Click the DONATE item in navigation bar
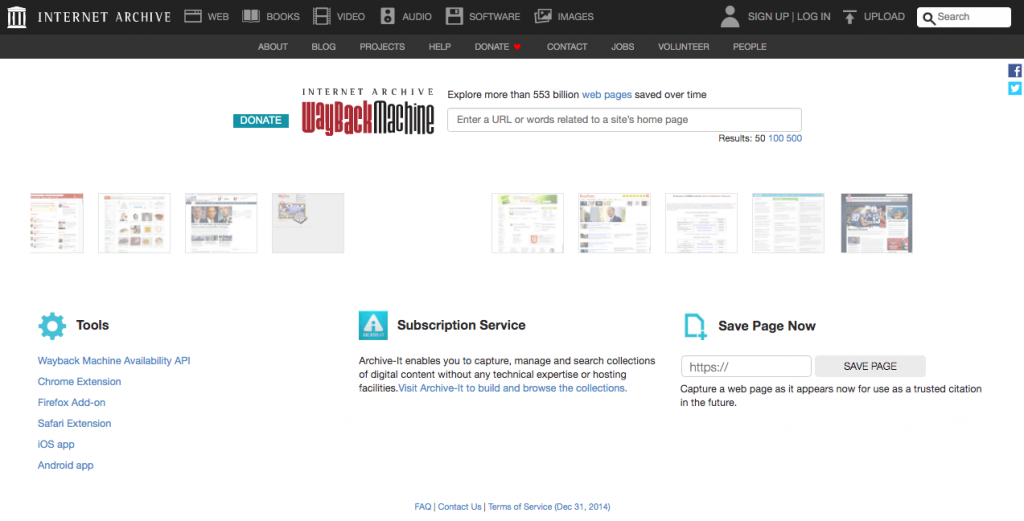 (x=492, y=47)
